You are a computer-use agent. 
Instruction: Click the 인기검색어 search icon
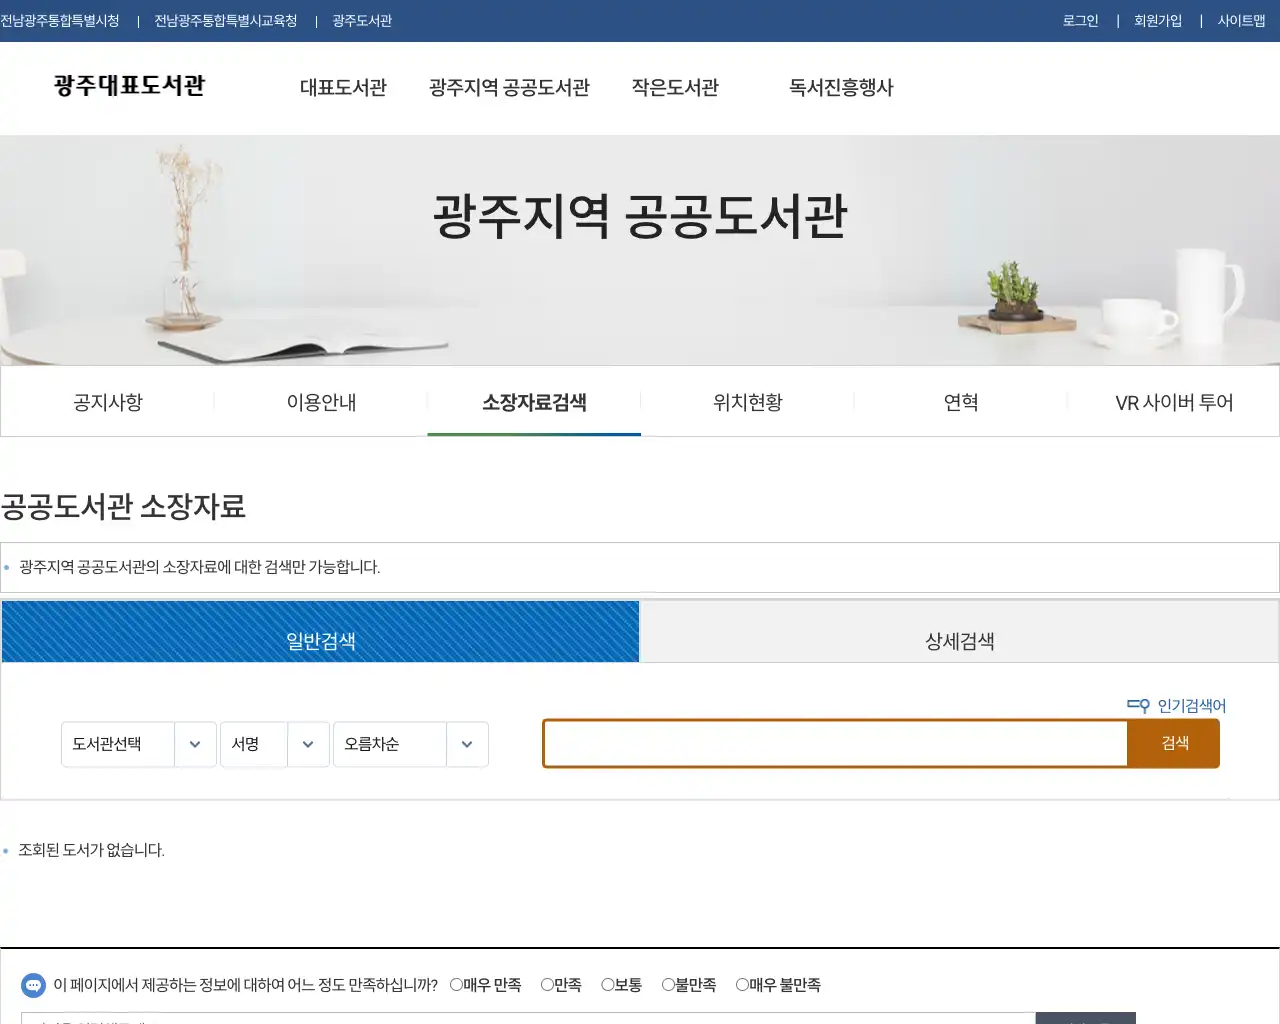point(1138,706)
